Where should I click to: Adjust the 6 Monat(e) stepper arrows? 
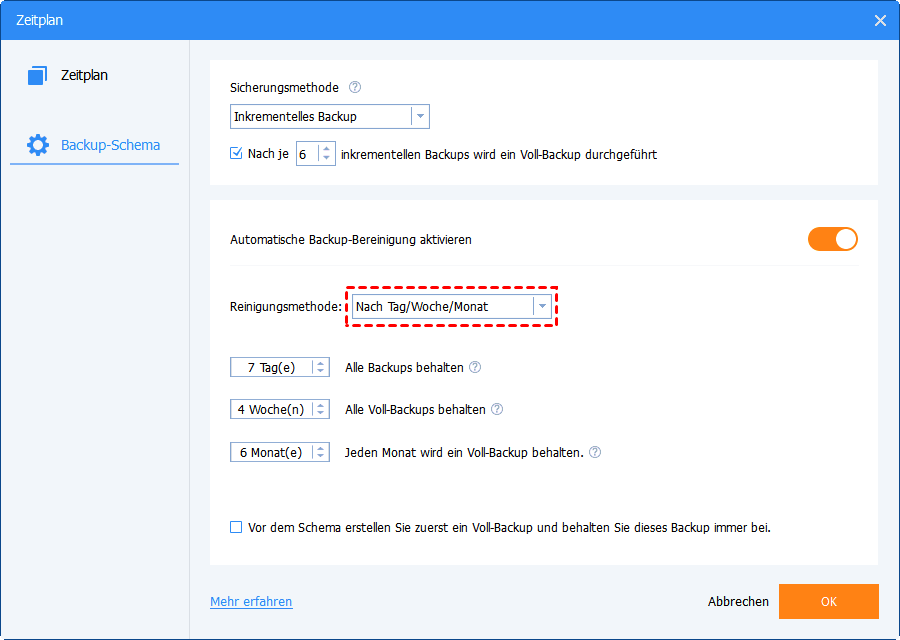point(321,452)
